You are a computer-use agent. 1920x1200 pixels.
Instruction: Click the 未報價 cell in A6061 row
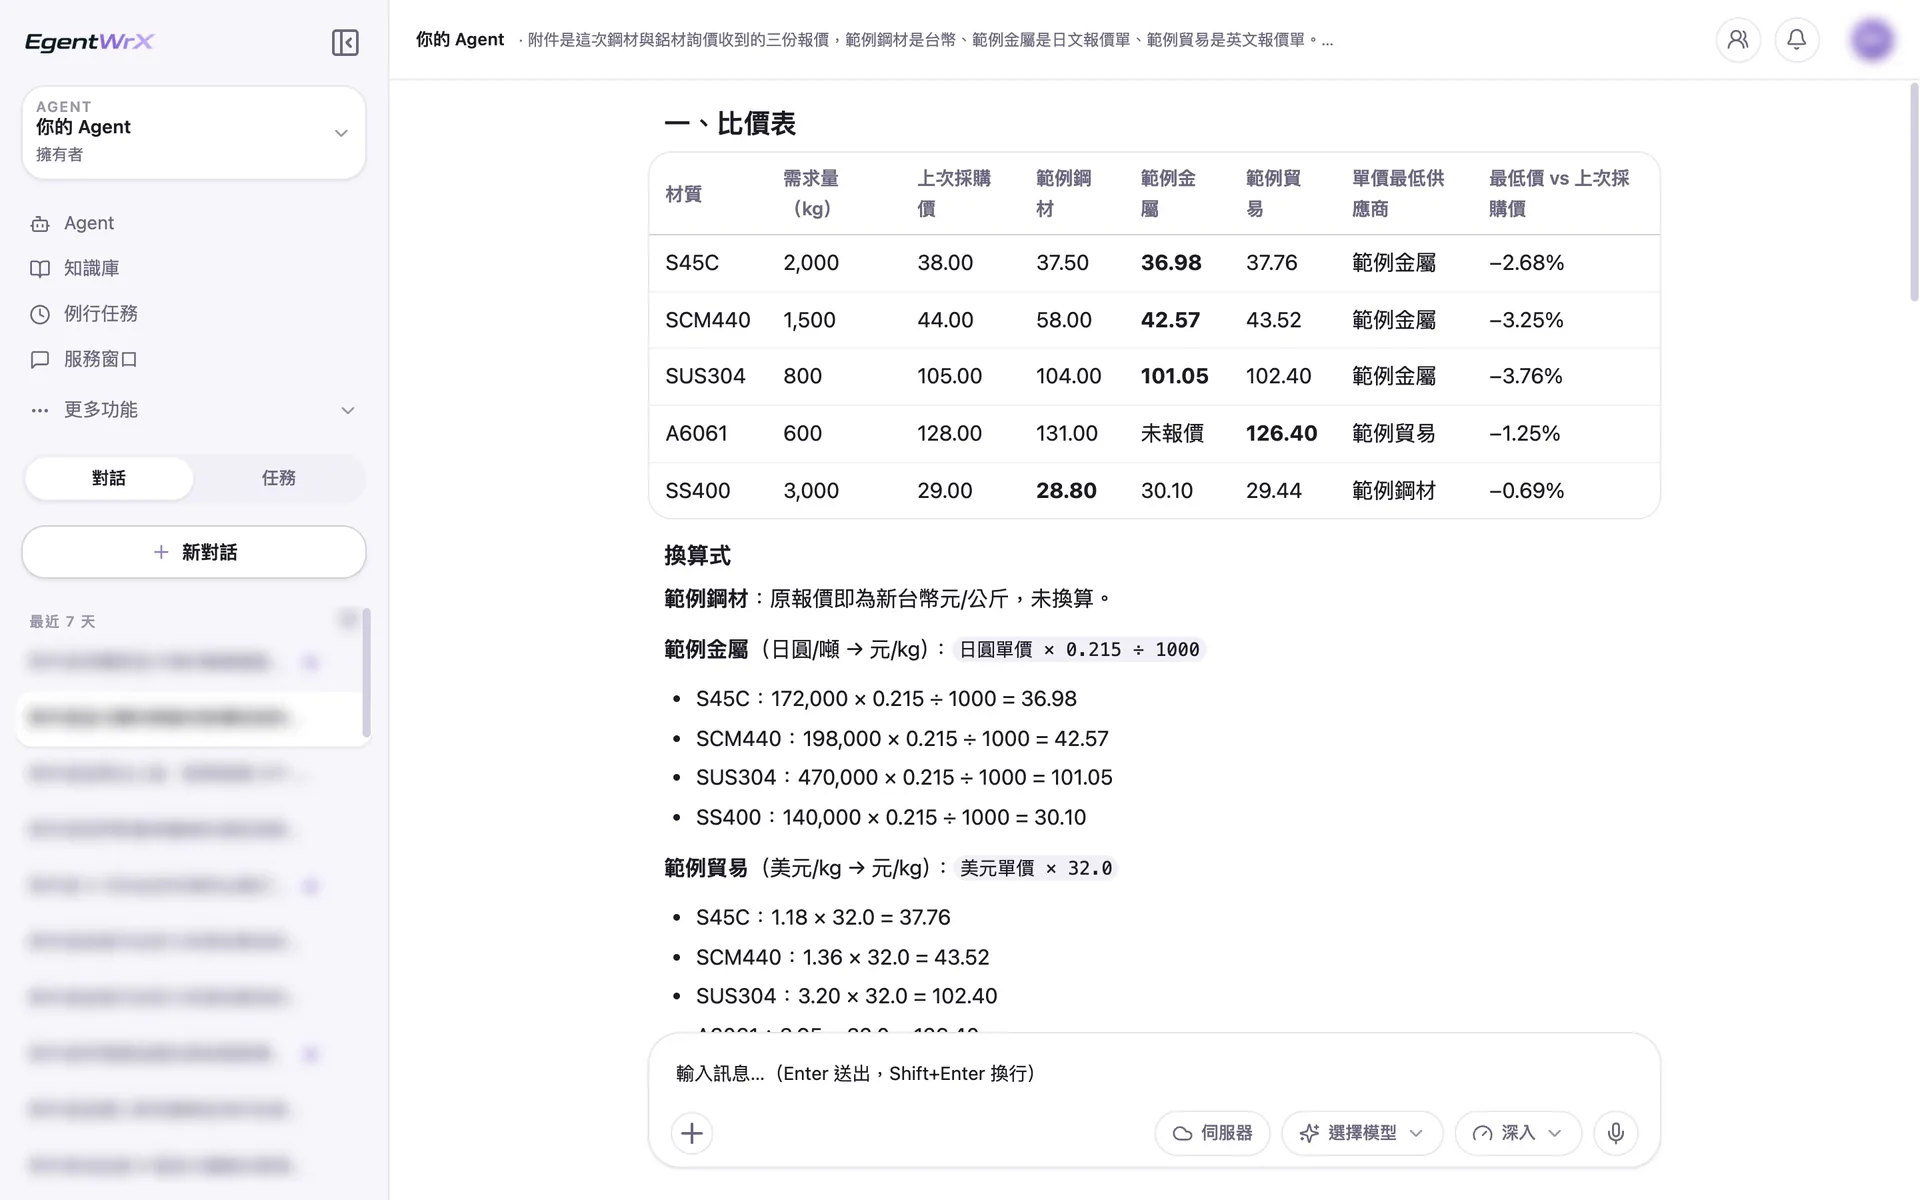(1172, 433)
